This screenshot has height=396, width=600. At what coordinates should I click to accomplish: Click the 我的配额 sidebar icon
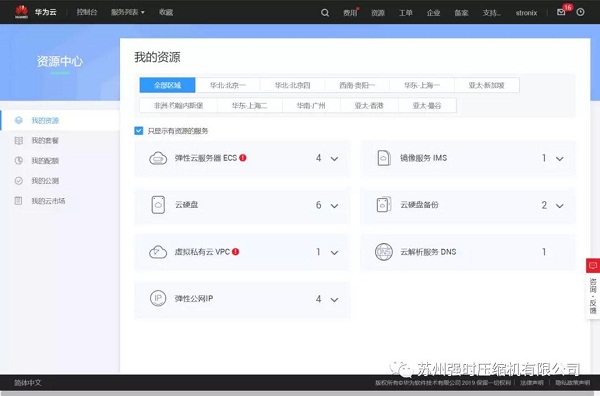click(18, 160)
